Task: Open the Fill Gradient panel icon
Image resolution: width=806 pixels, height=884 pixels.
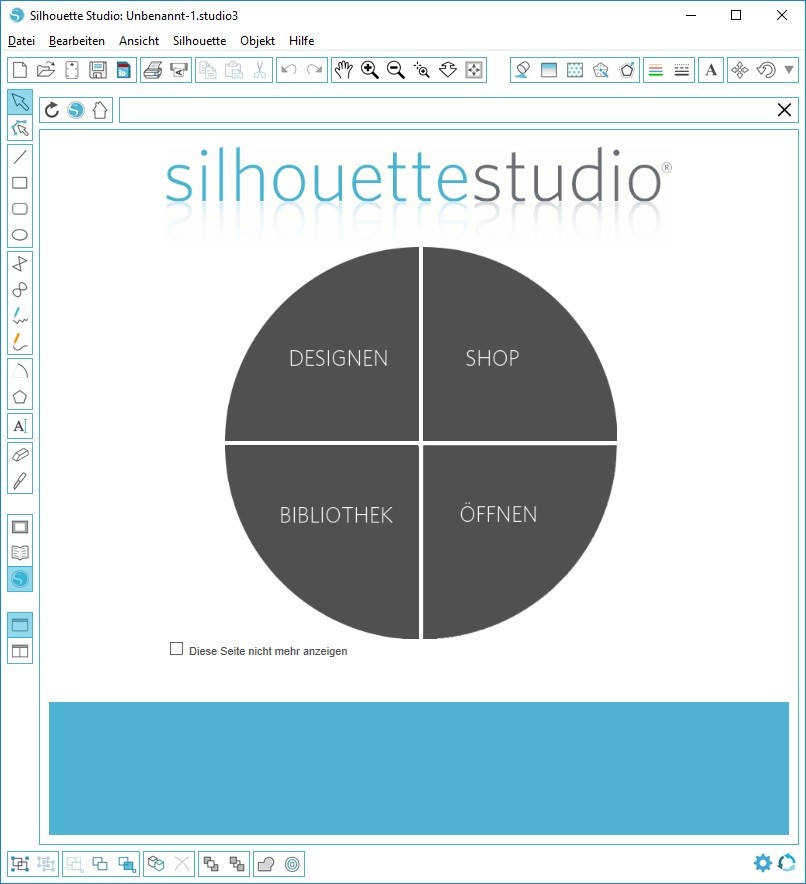Action: point(549,70)
